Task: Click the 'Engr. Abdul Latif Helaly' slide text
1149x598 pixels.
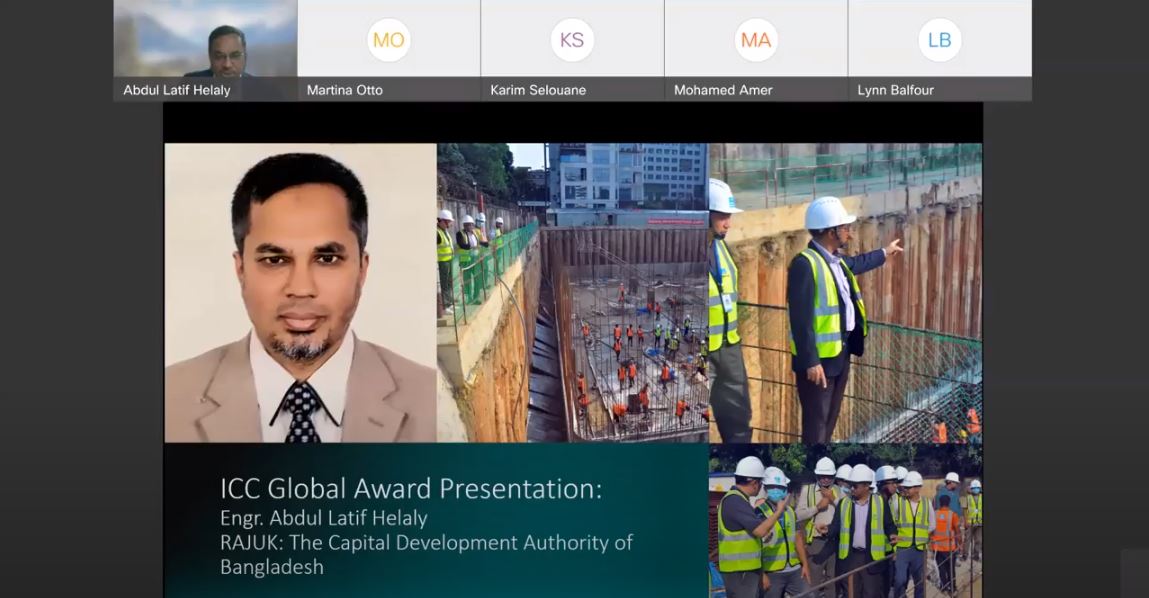Action: [x=323, y=518]
